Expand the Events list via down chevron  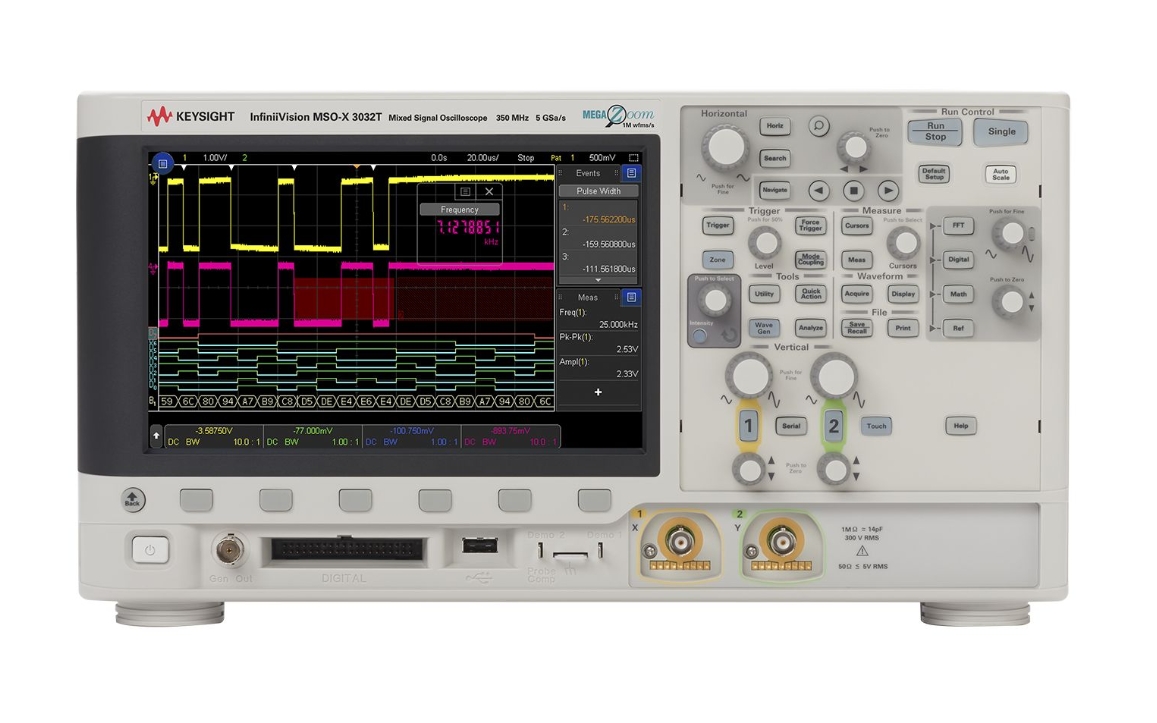tap(598, 280)
